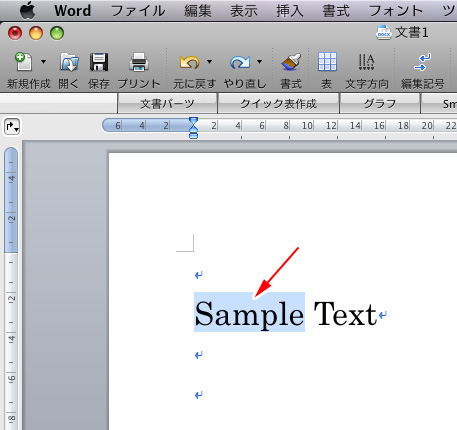Screen dimensions: 457x430
Task: Click the indent marker on the horizontal ruler
Action: point(193,128)
